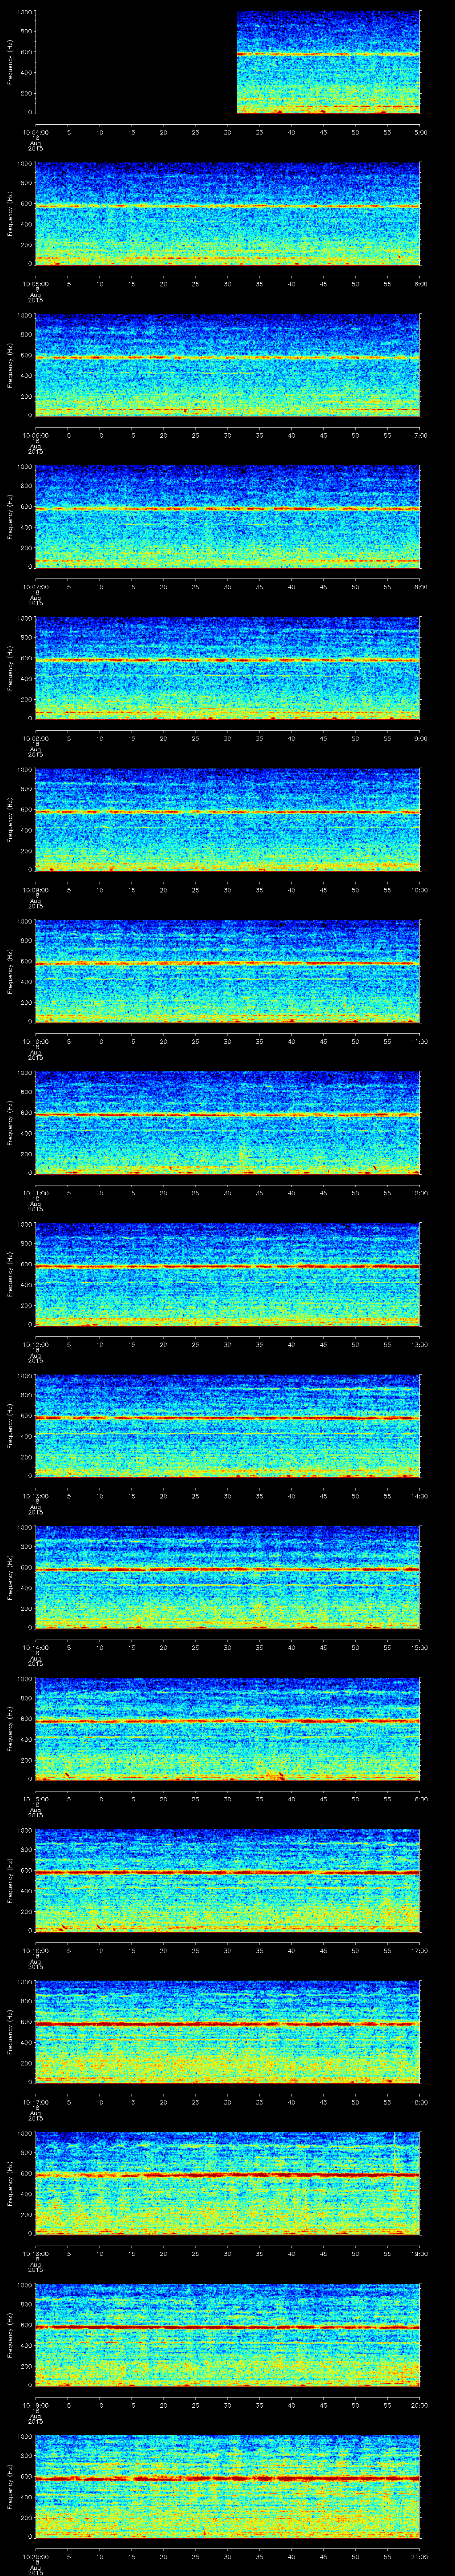The height and width of the screenshot is (2576, 455).
Task: Click the 30-second tick under the 10:06:00 panel
Action: [x=227, y=435]
